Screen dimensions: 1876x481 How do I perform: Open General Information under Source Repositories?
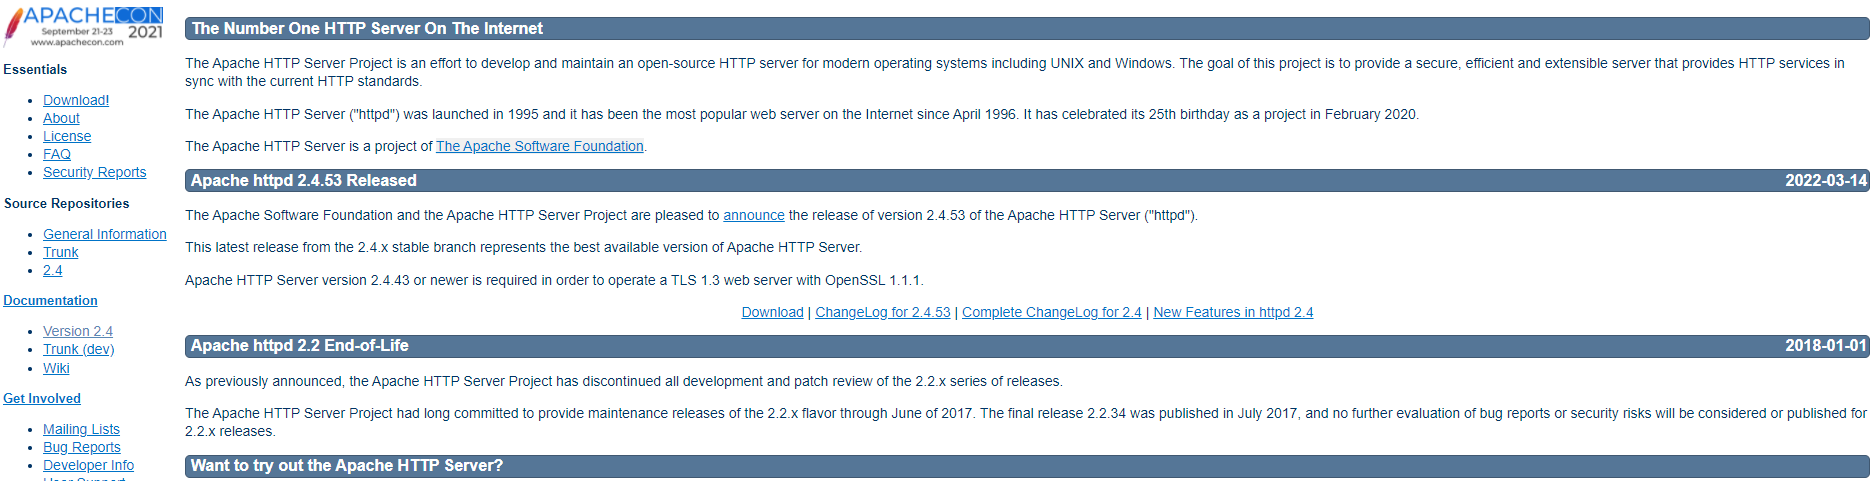click(105, 234)
